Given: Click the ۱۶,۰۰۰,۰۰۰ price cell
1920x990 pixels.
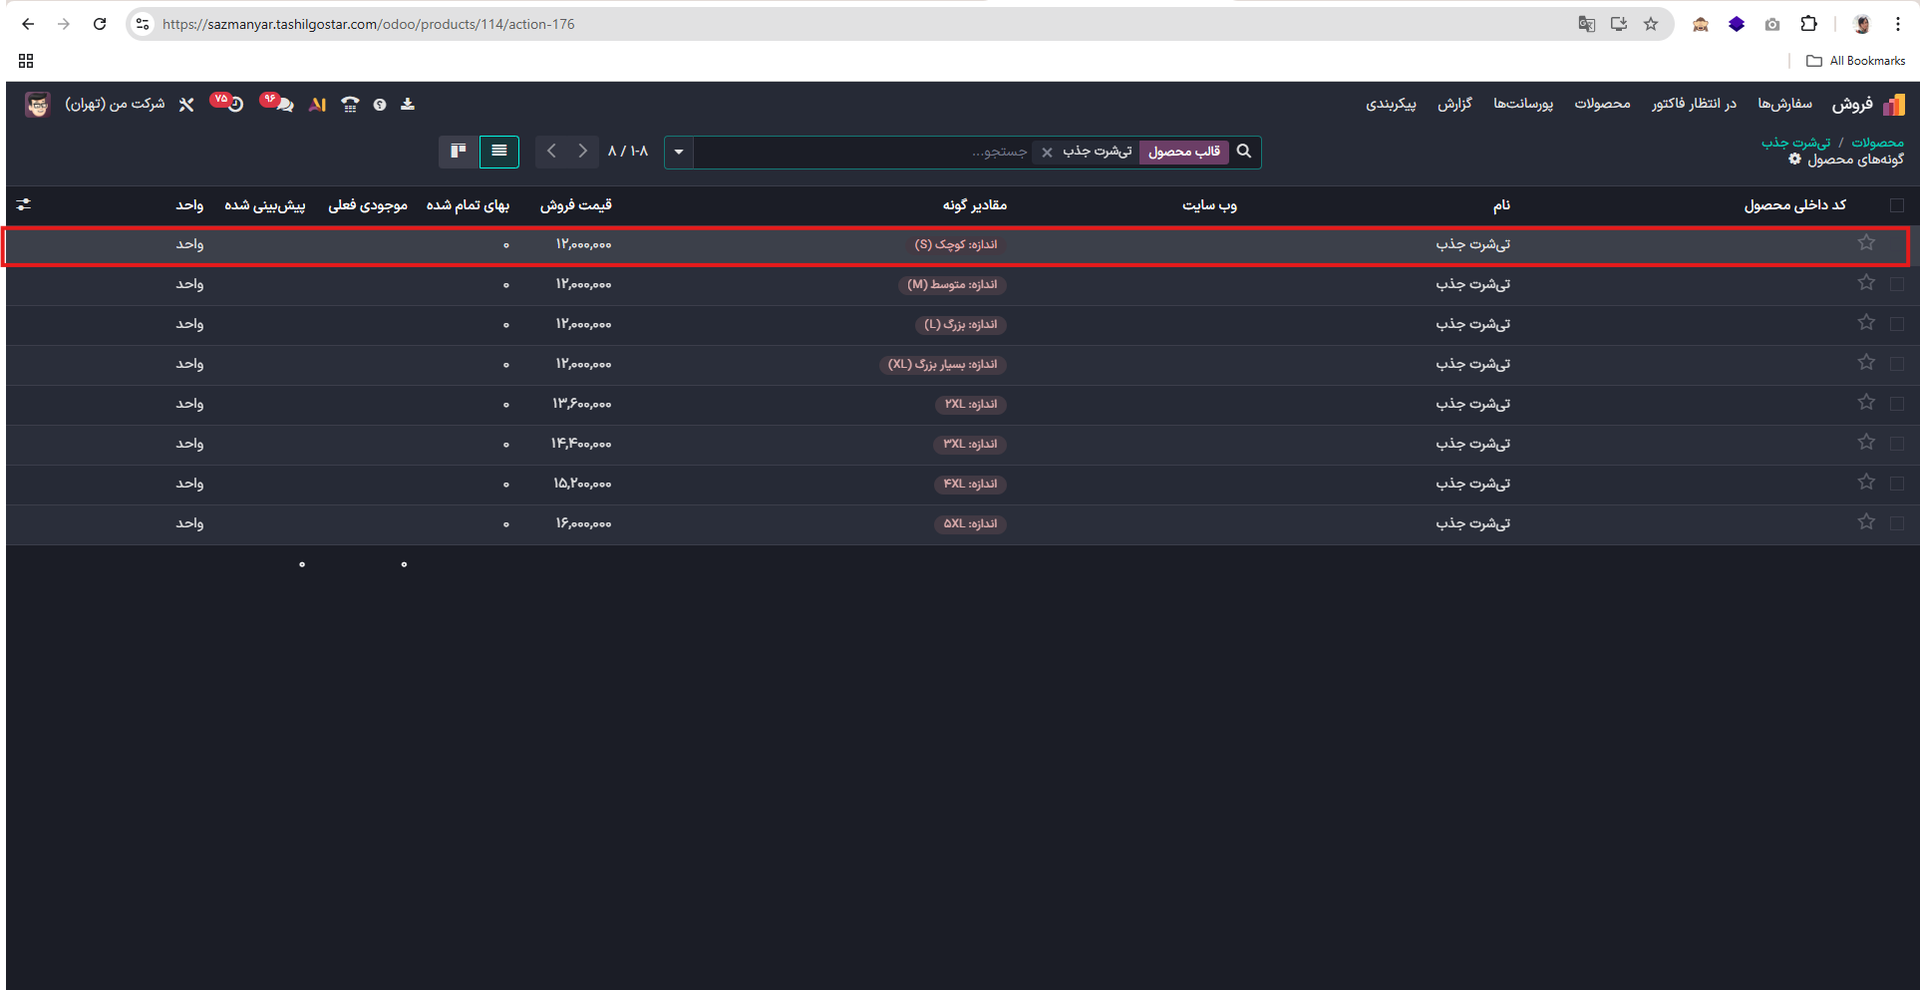Looking at the screenshot, I should point(583,524).
